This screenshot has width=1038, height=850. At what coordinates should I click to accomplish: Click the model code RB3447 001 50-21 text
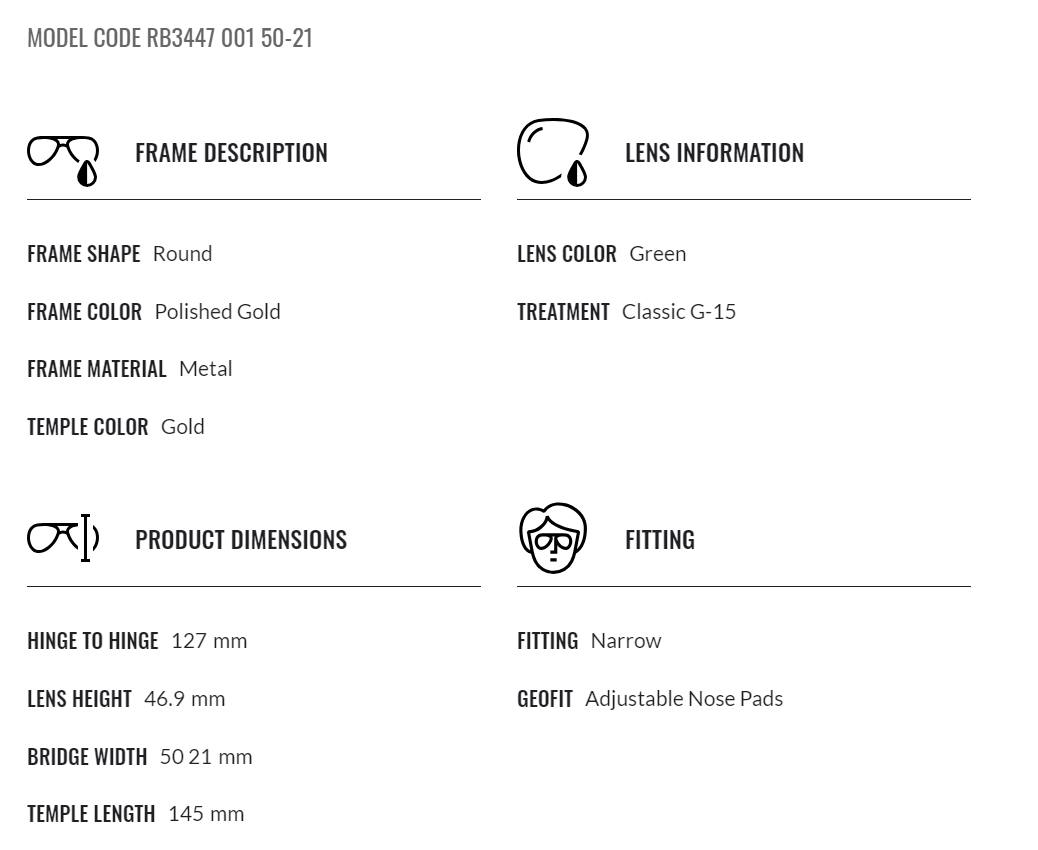pos(169,38)
